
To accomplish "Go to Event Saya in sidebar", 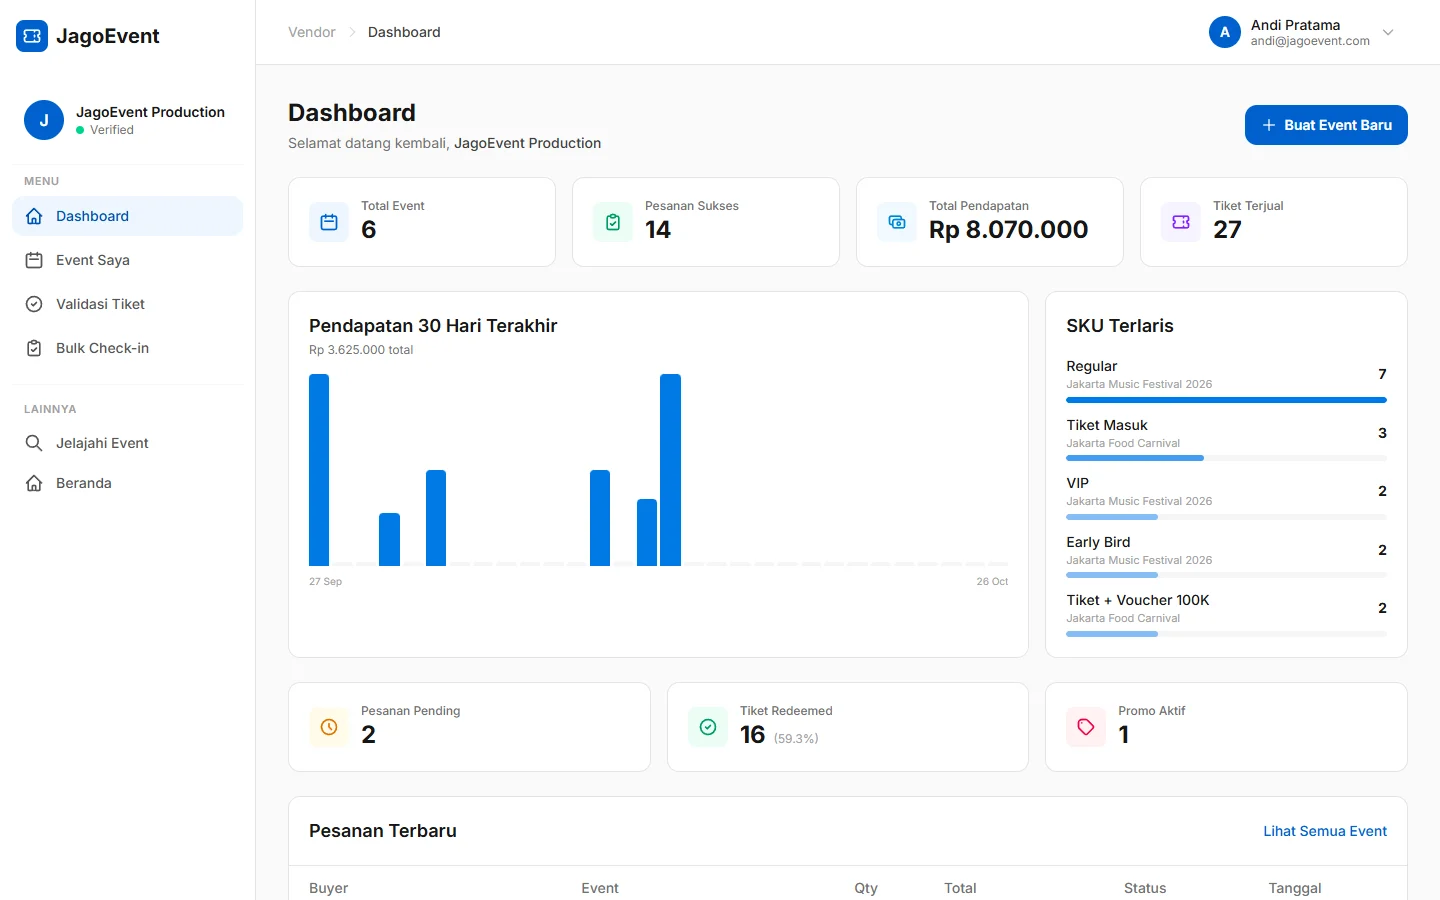I will [x=127, y=260].
